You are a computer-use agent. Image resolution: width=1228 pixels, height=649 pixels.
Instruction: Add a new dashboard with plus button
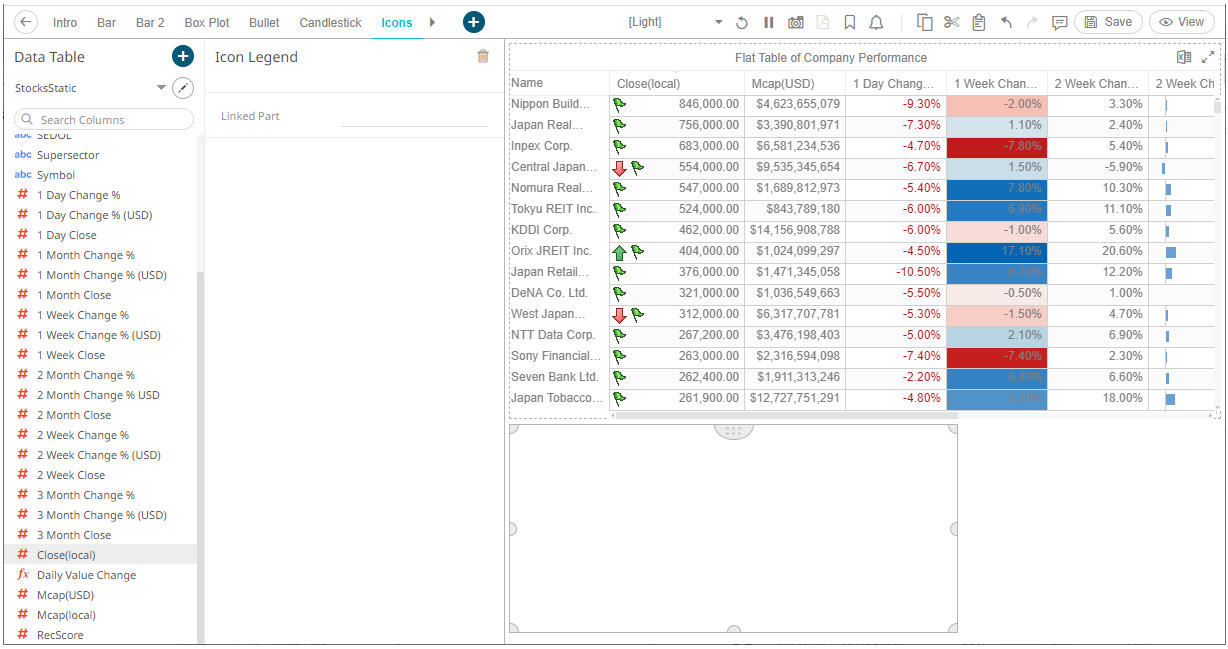coord(474,22)
